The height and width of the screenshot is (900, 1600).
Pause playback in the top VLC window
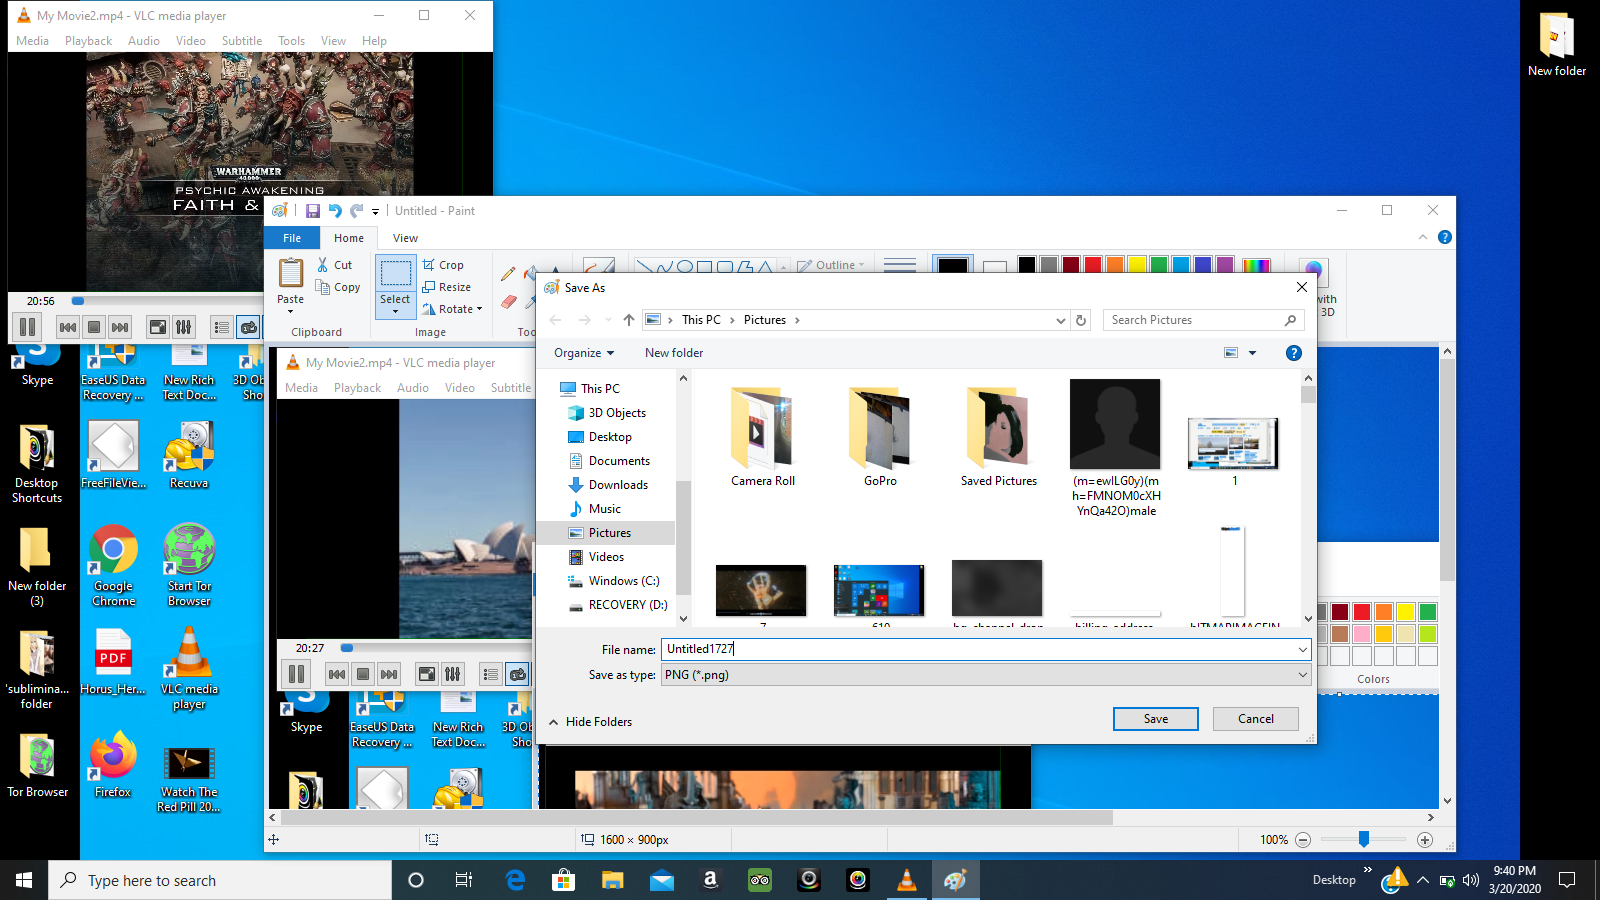click(28, 327)
